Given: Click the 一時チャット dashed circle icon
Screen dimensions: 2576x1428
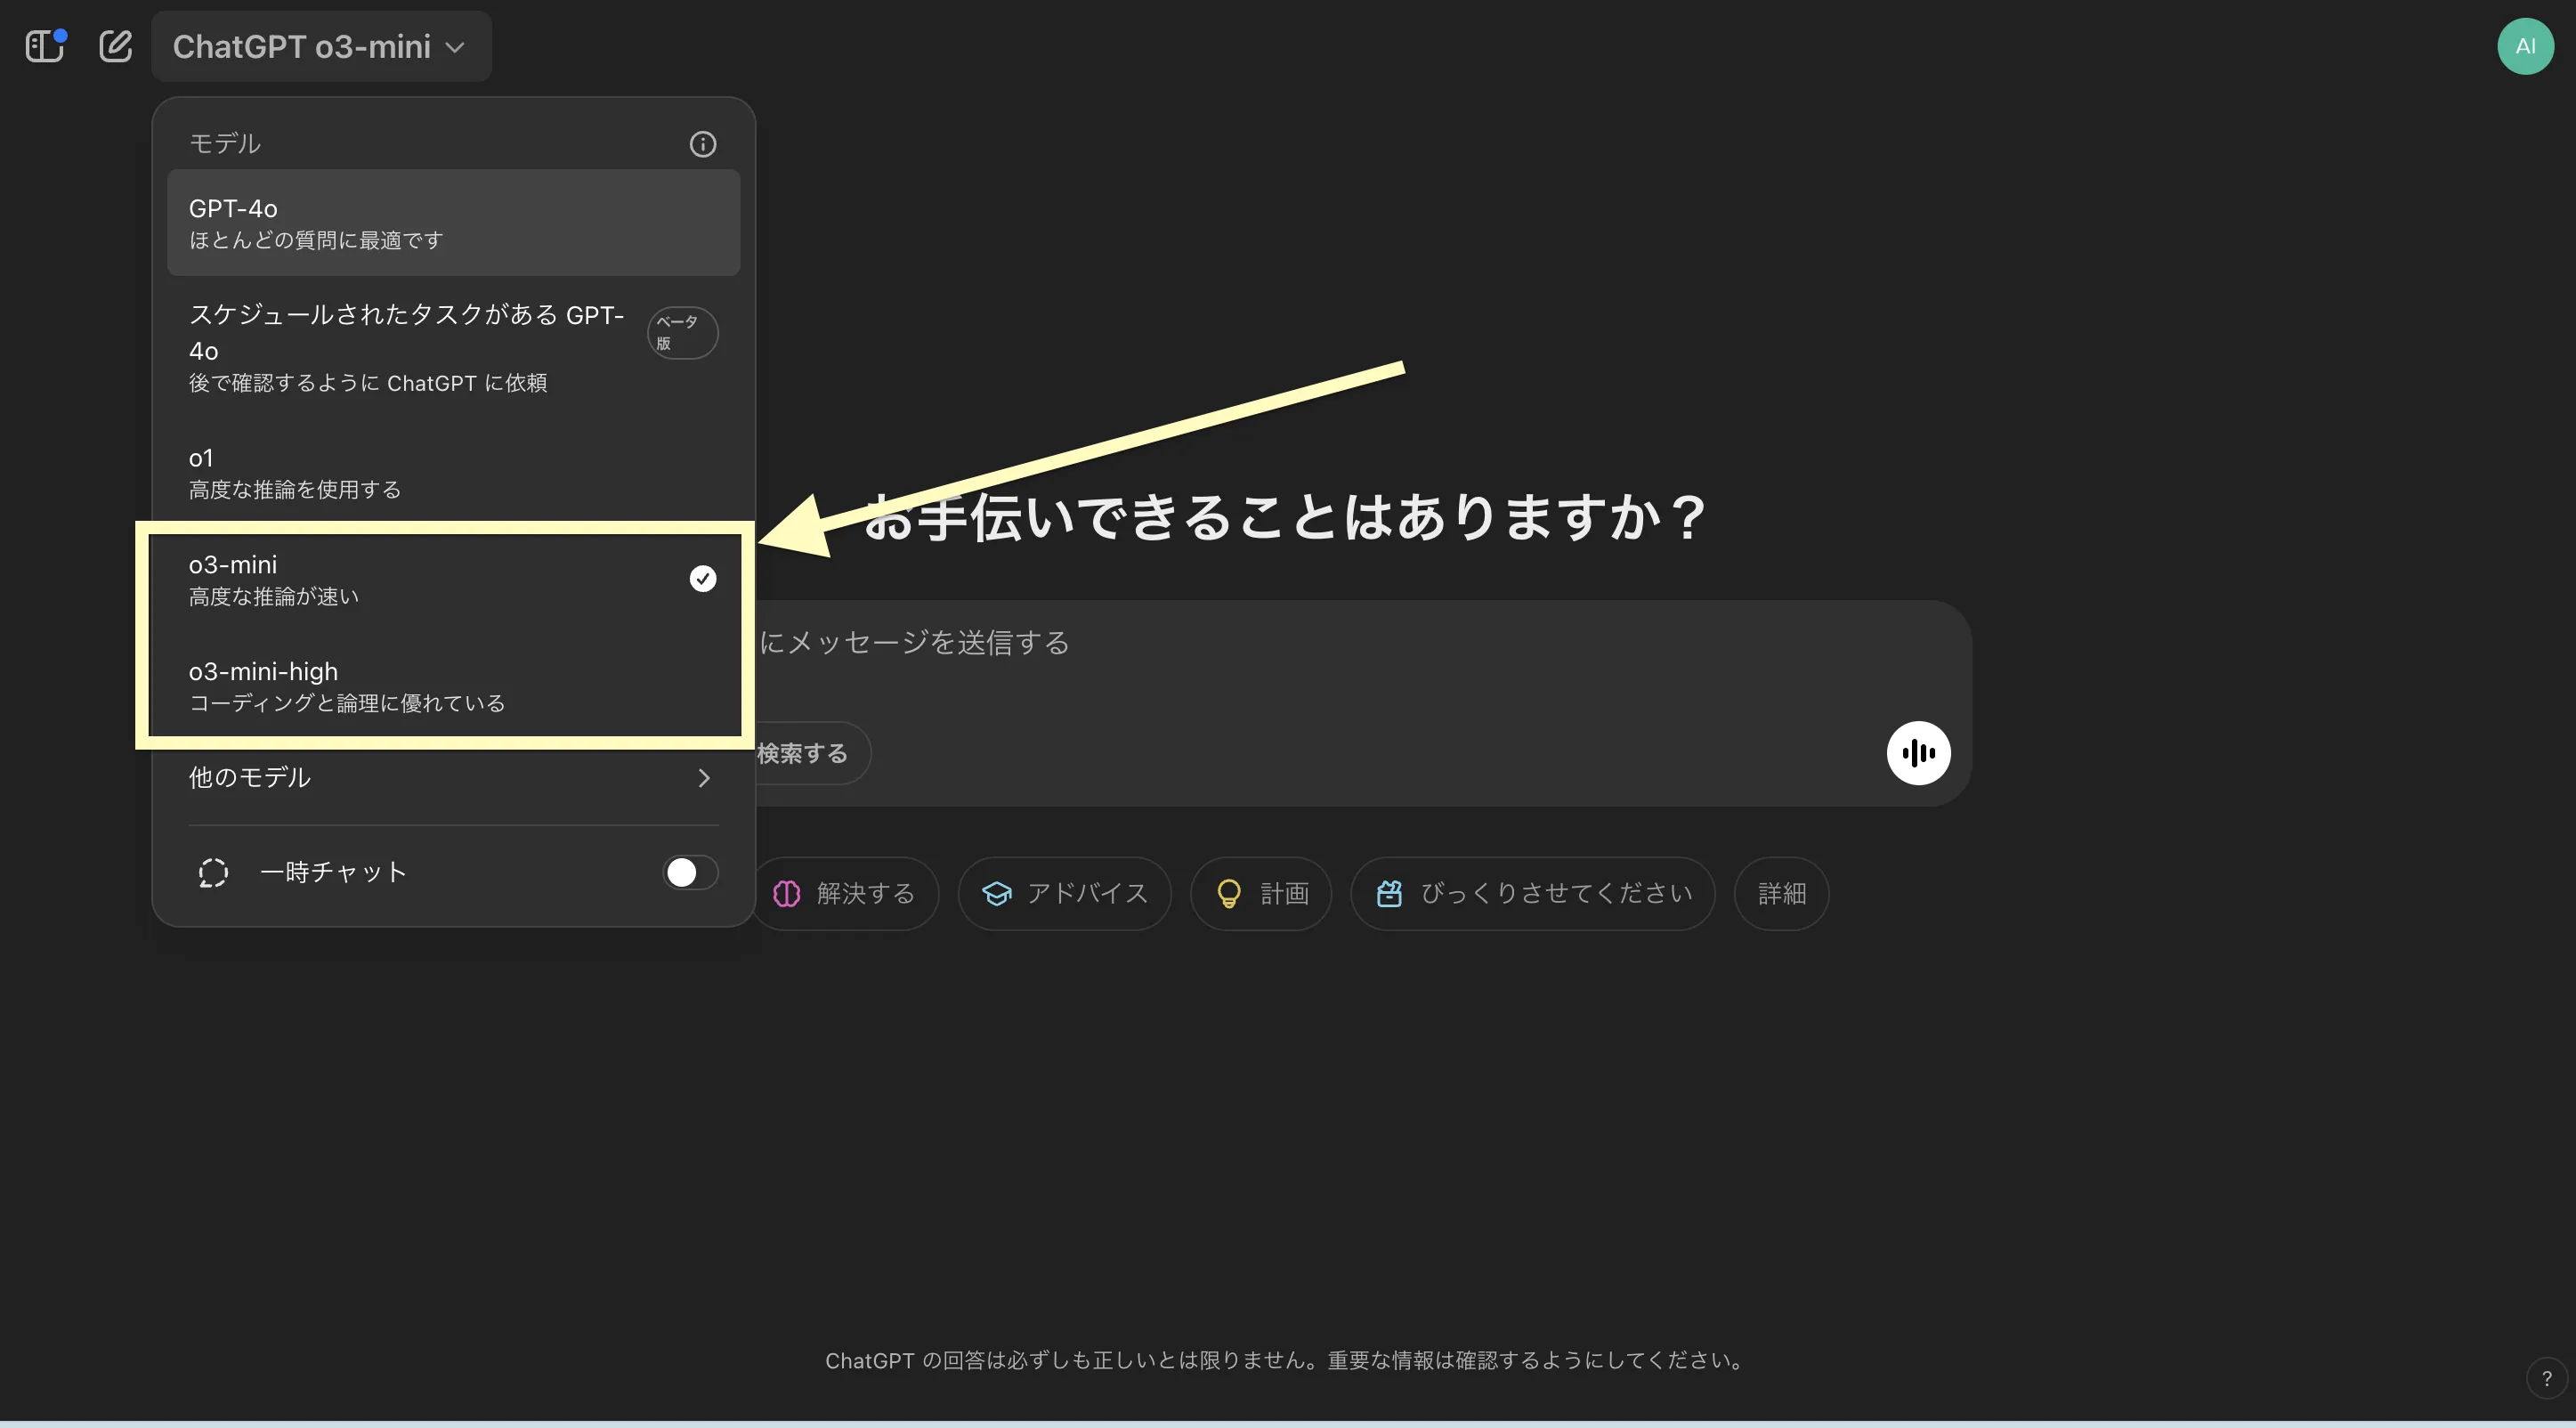Looking at the screenshot, I should (213, 873).
